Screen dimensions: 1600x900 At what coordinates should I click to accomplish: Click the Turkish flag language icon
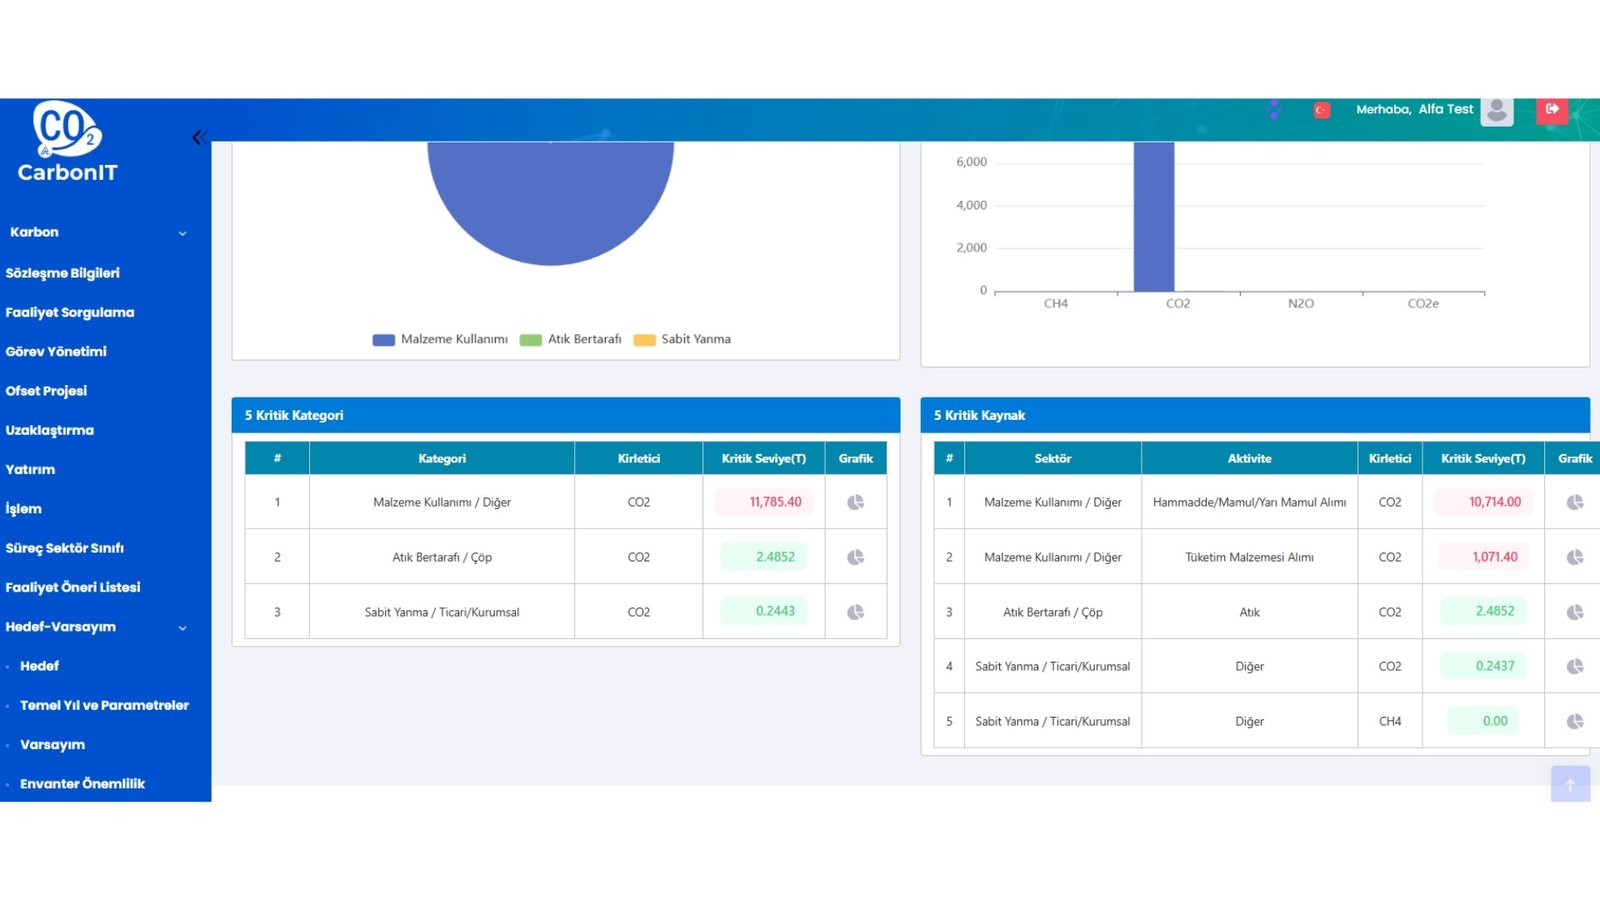pyautogui.click(x=1321, y=110)
